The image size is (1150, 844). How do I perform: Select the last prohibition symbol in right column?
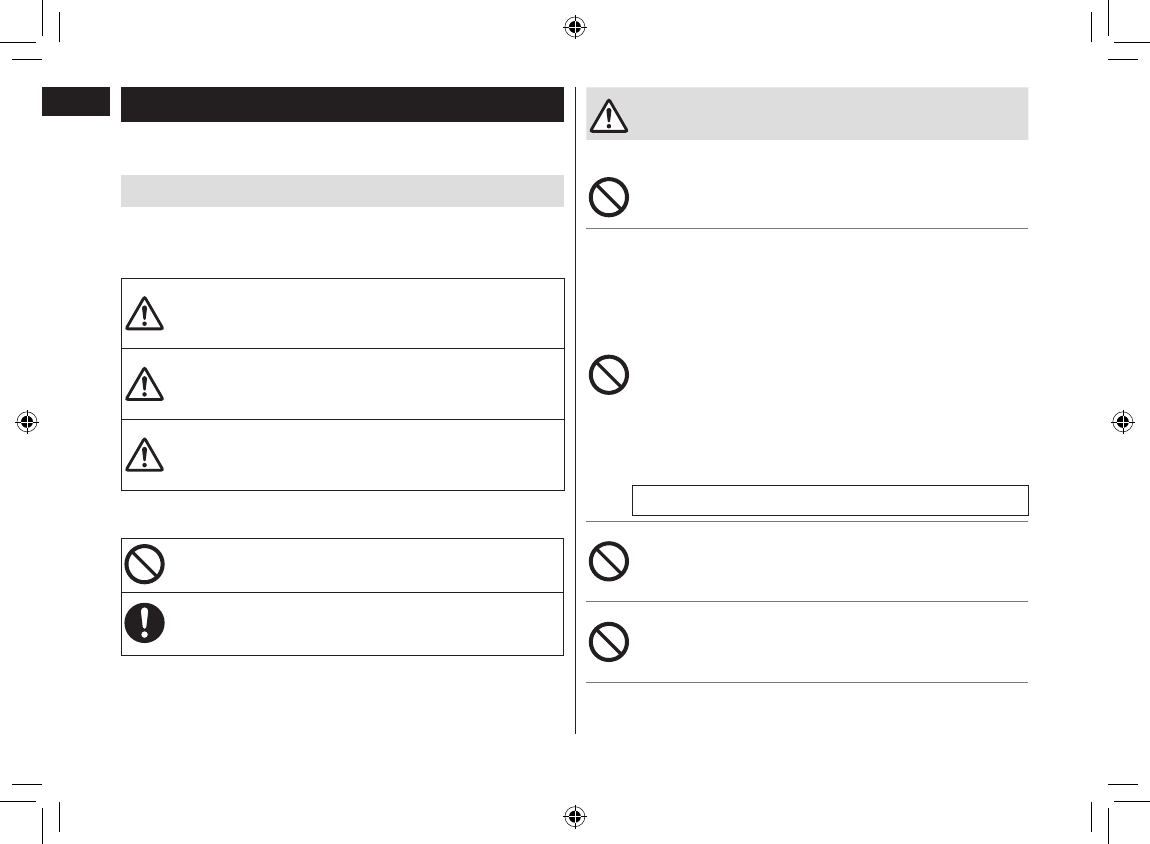(x=609, y=641)
